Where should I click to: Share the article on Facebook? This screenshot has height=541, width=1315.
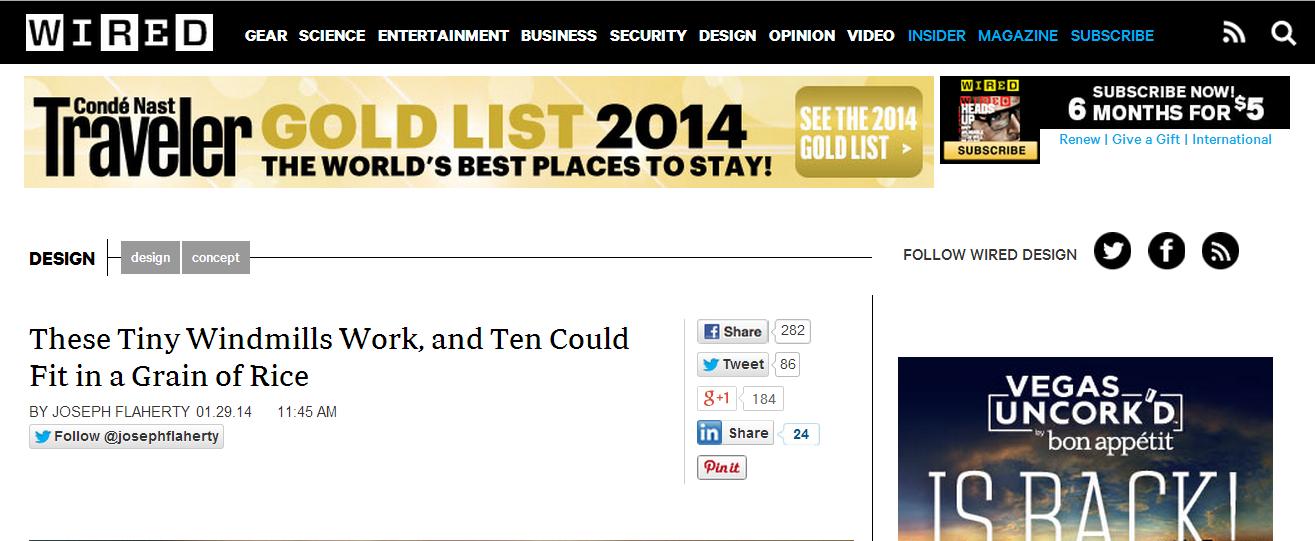click(733, 332)
